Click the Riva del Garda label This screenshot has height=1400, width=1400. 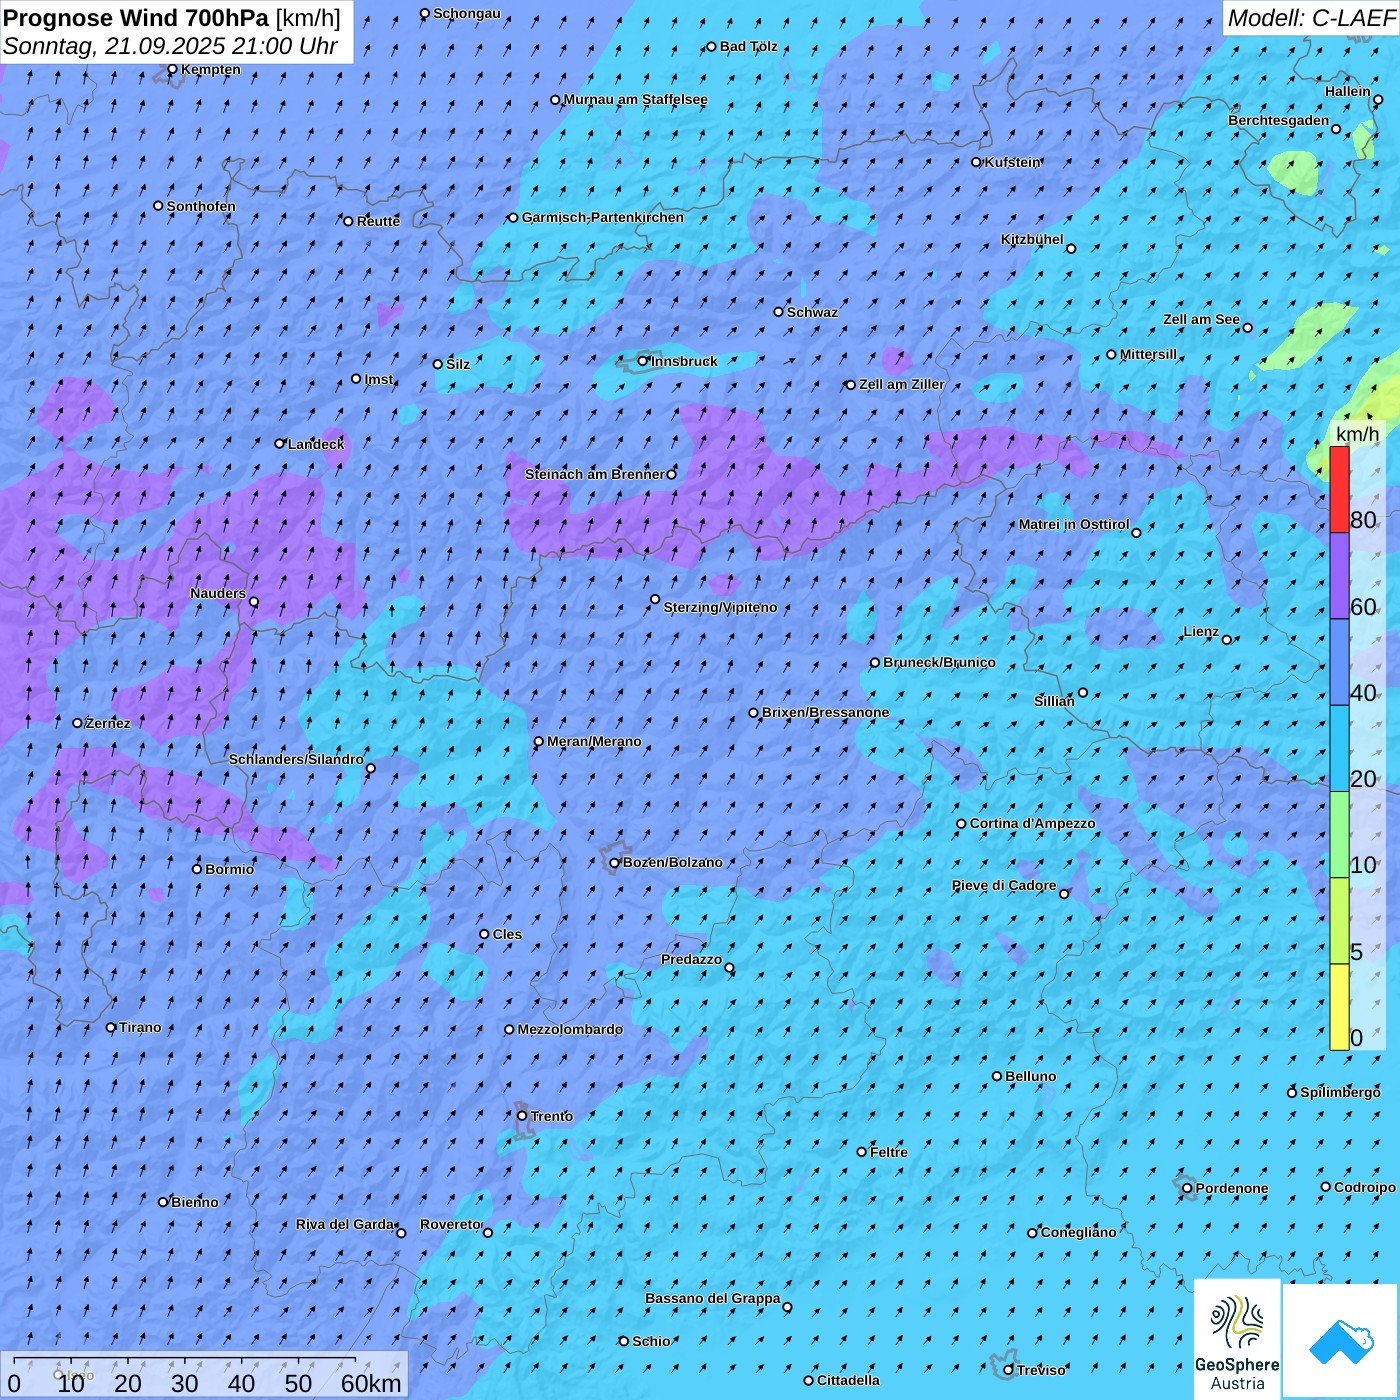tap(345, 1225)
